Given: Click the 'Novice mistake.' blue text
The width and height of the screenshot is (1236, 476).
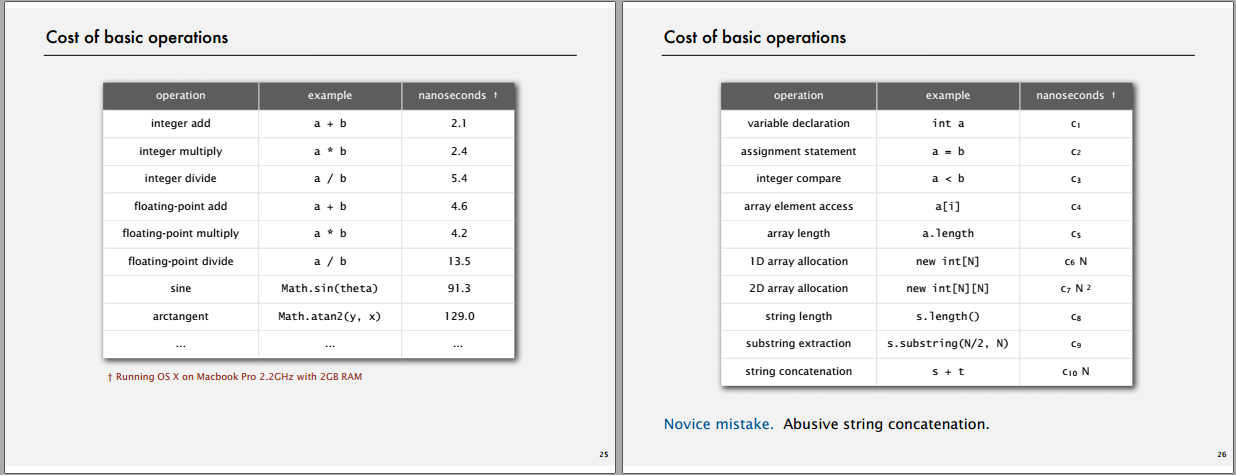Looking at the screenshot, I should [x=719, y=424].
